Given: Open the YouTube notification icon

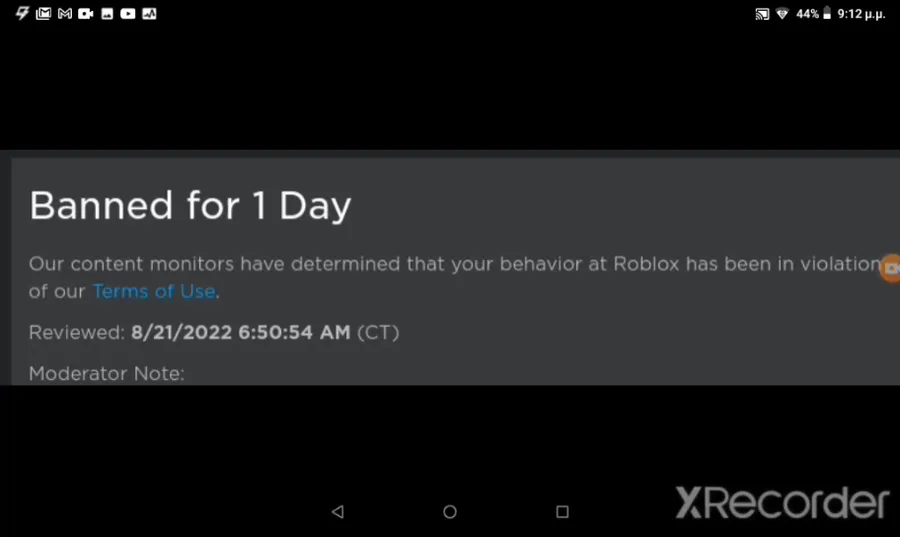Looking at the screenshot, I should tap(128, 13).
